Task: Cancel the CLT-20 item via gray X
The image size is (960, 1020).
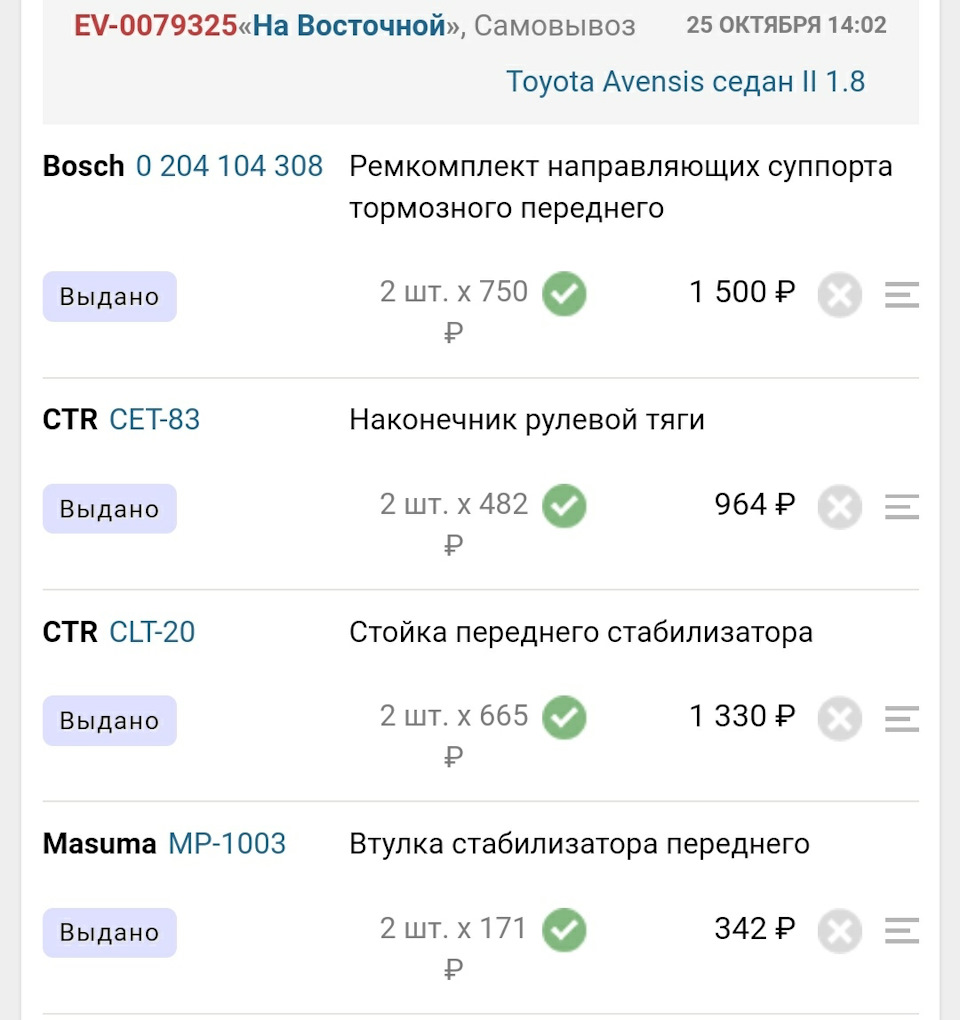Action: (839, 720)
